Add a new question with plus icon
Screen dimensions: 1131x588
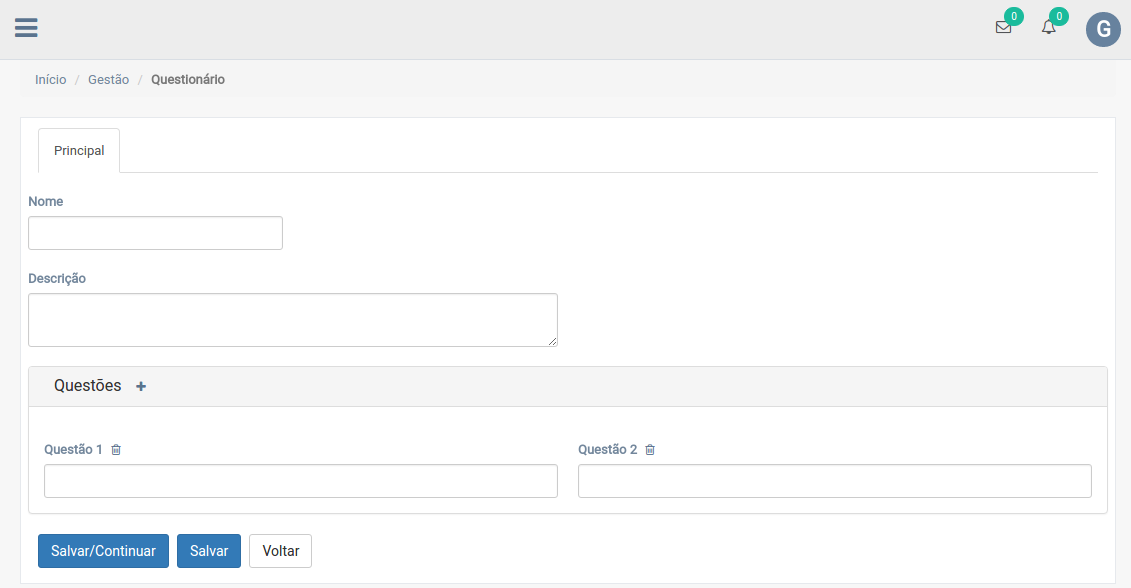[x=141, y=387]
